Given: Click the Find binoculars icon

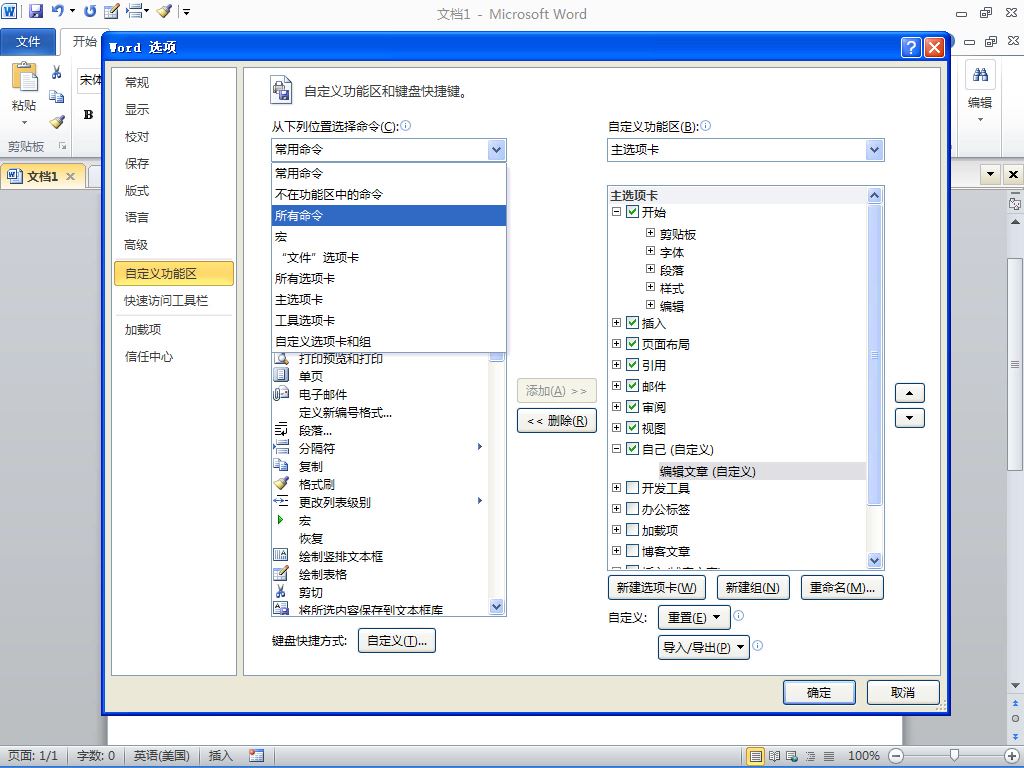Looking at the screenshot, I should tap(980, 75).
